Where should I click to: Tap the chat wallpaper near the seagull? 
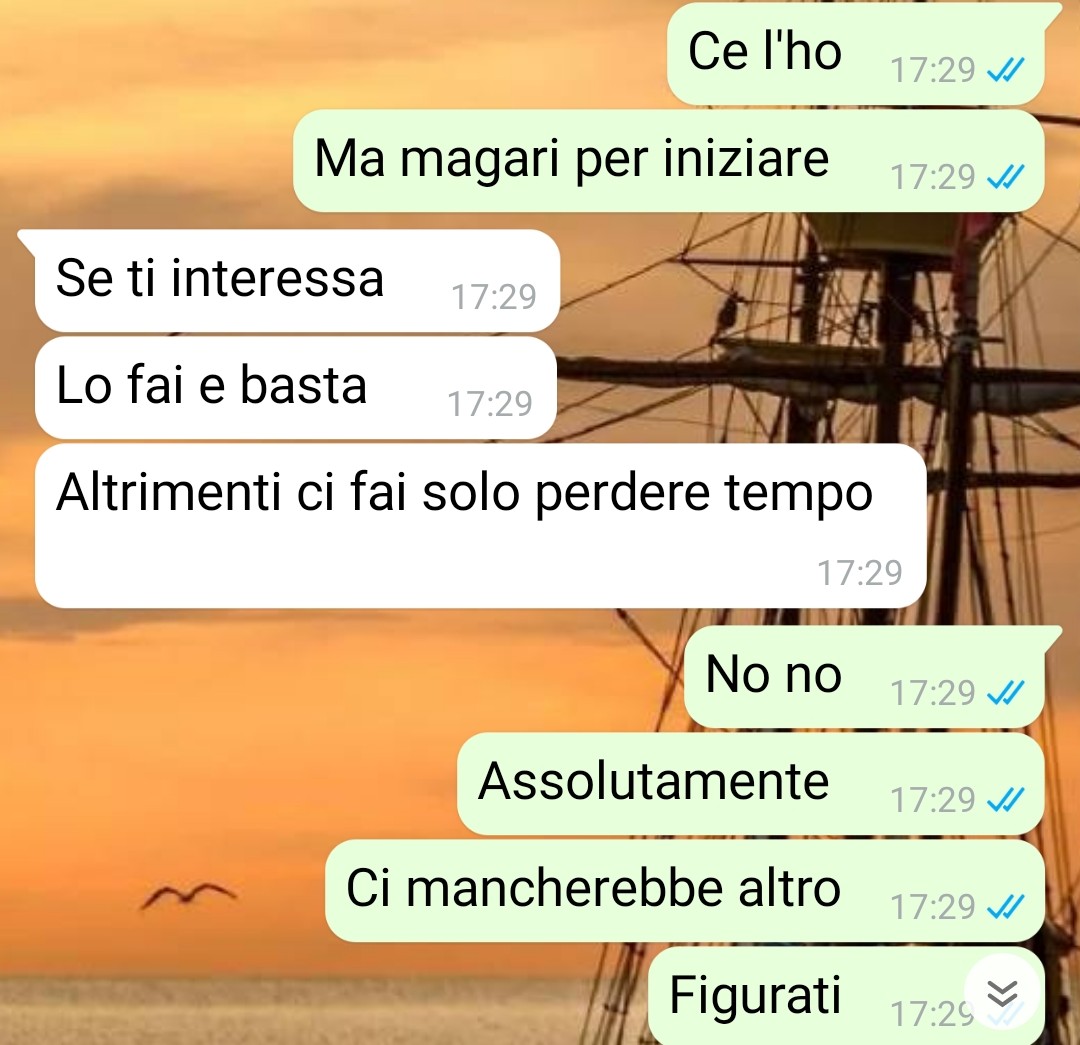tap(187, 896)
